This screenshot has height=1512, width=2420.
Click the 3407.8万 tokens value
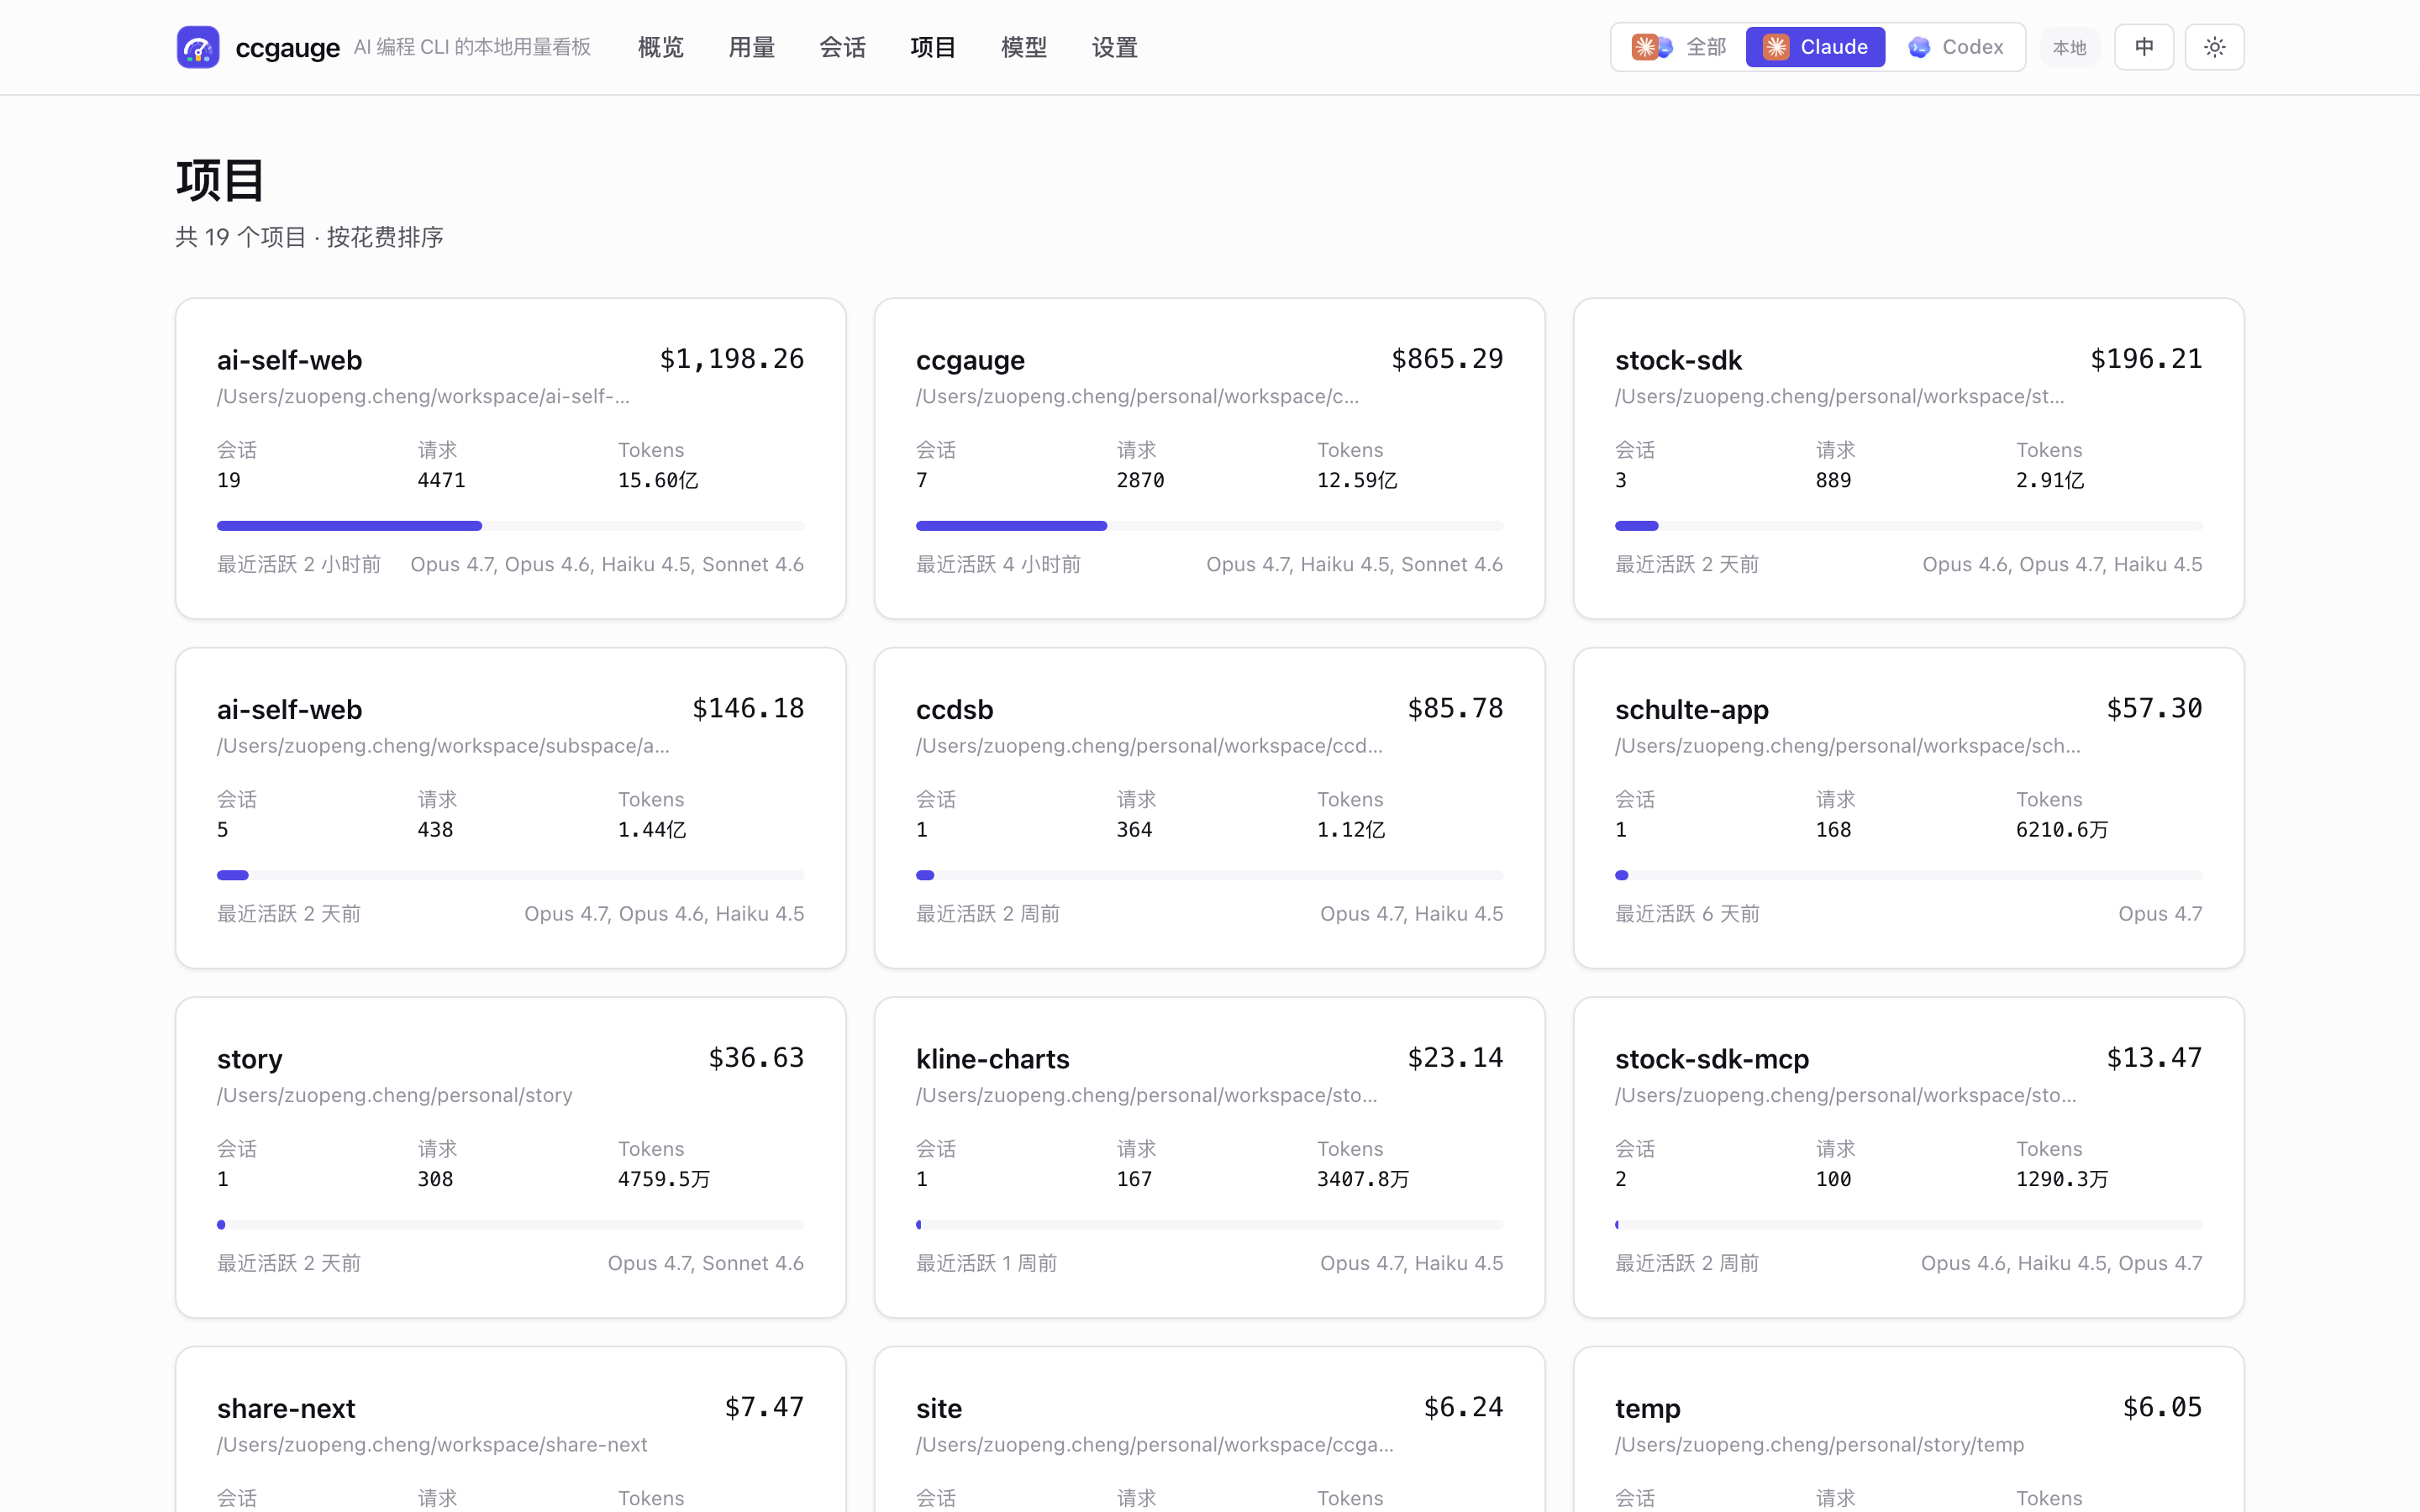[1363, 1179]
